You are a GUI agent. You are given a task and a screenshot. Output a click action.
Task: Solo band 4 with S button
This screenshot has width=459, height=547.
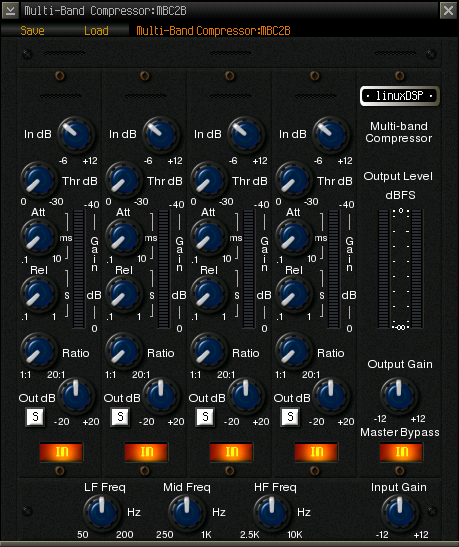tap(290, 417)
